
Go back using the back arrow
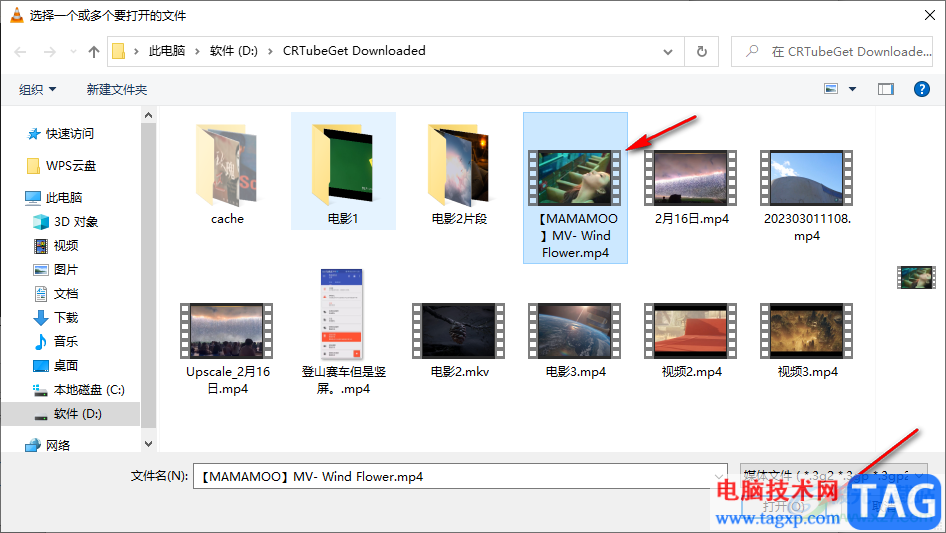(x=21, y=52)
